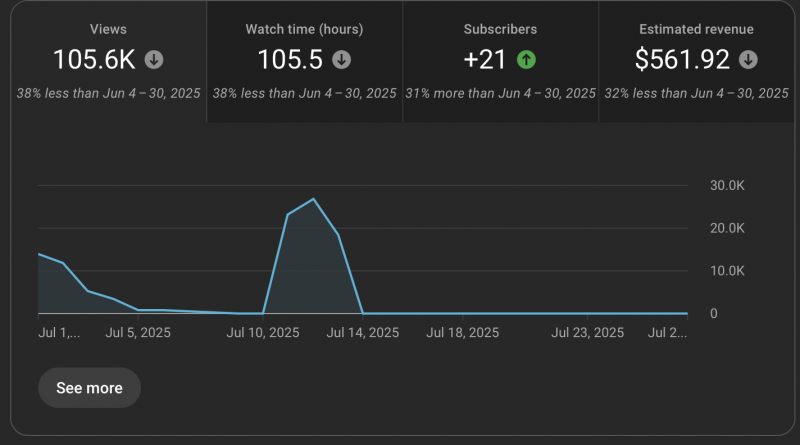This screenshot has width=800, height=445.
Task: Click the "31% more than Jun 4 – 30" comparison text
Action: [x=500, y=93]
